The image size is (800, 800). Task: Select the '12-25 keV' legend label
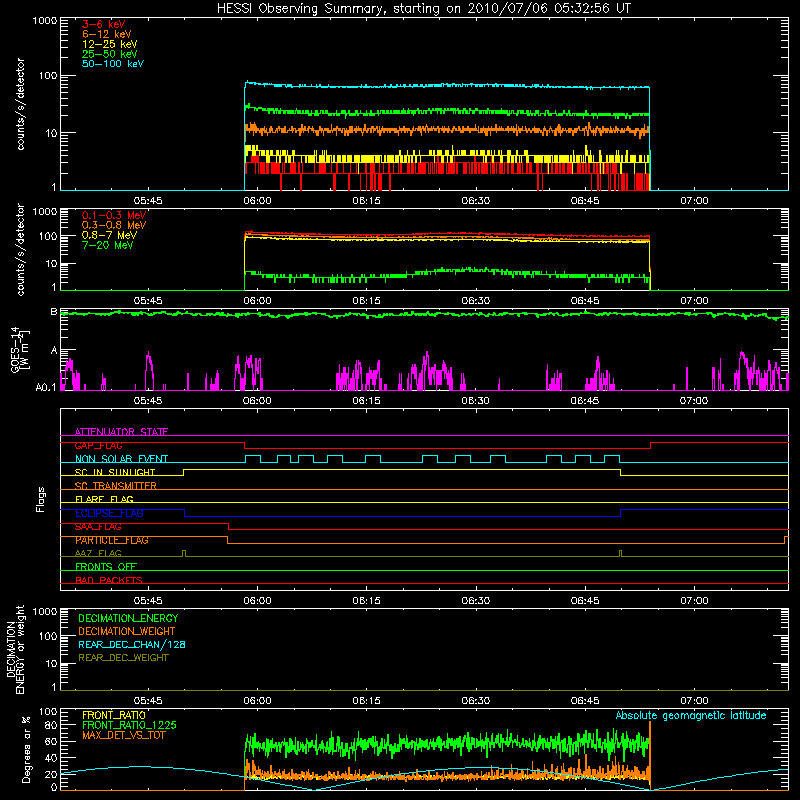click(110, 44)
